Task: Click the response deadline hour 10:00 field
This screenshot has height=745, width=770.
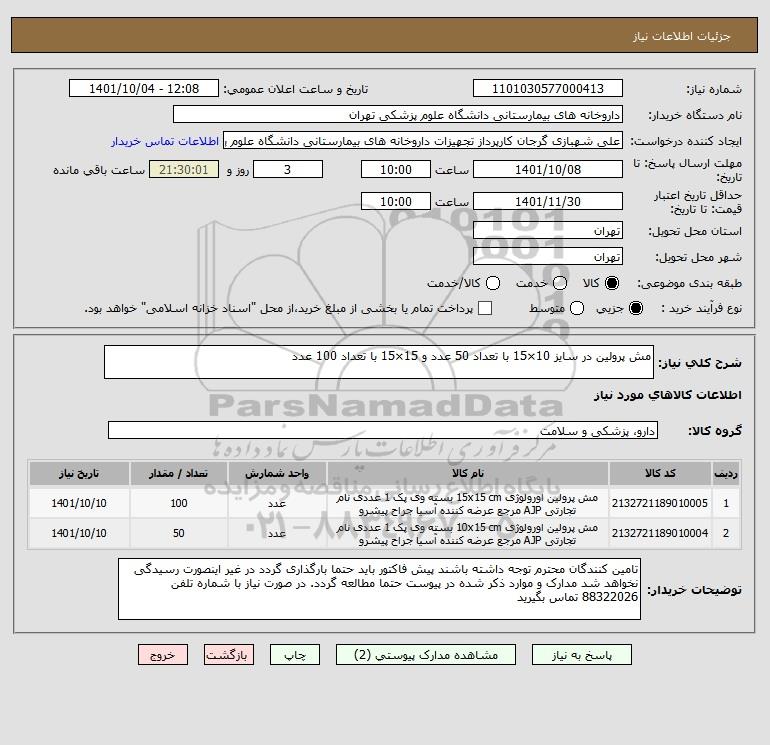Action: pyautogui.click(x=396, y=169)
